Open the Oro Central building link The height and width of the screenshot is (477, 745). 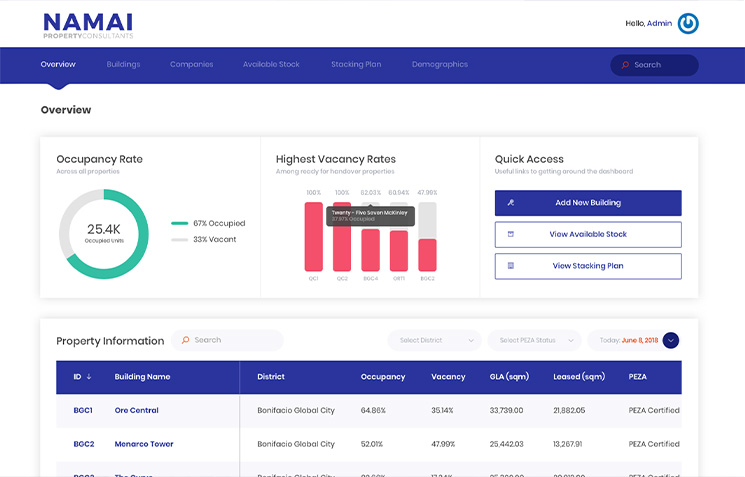pos(136,410)
